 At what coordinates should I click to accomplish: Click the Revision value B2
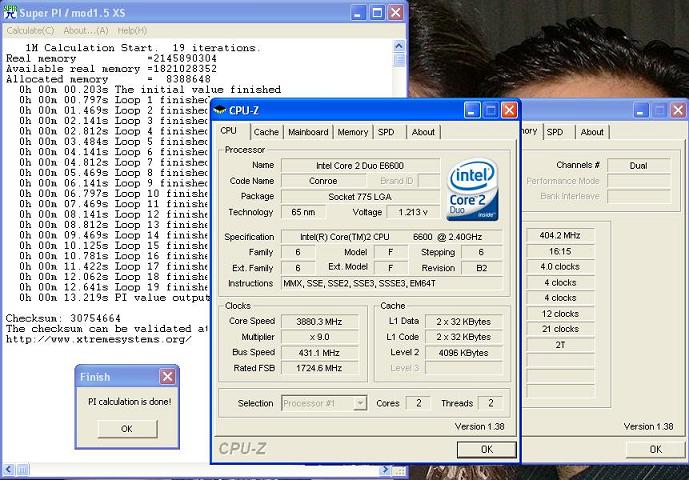pos(482,268)
